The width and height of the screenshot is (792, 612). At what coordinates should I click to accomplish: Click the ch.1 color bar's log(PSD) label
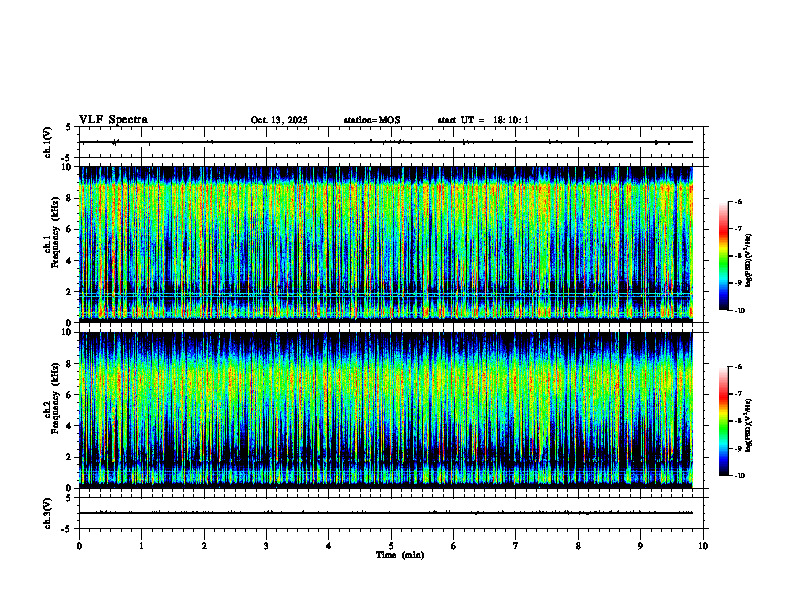pos(749,260)
